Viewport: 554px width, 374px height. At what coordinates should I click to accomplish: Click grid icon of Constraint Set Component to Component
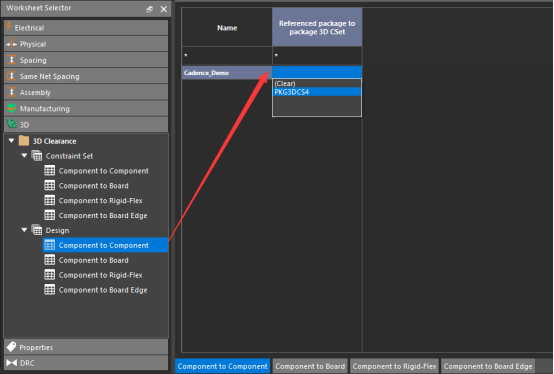coord(49,170)
